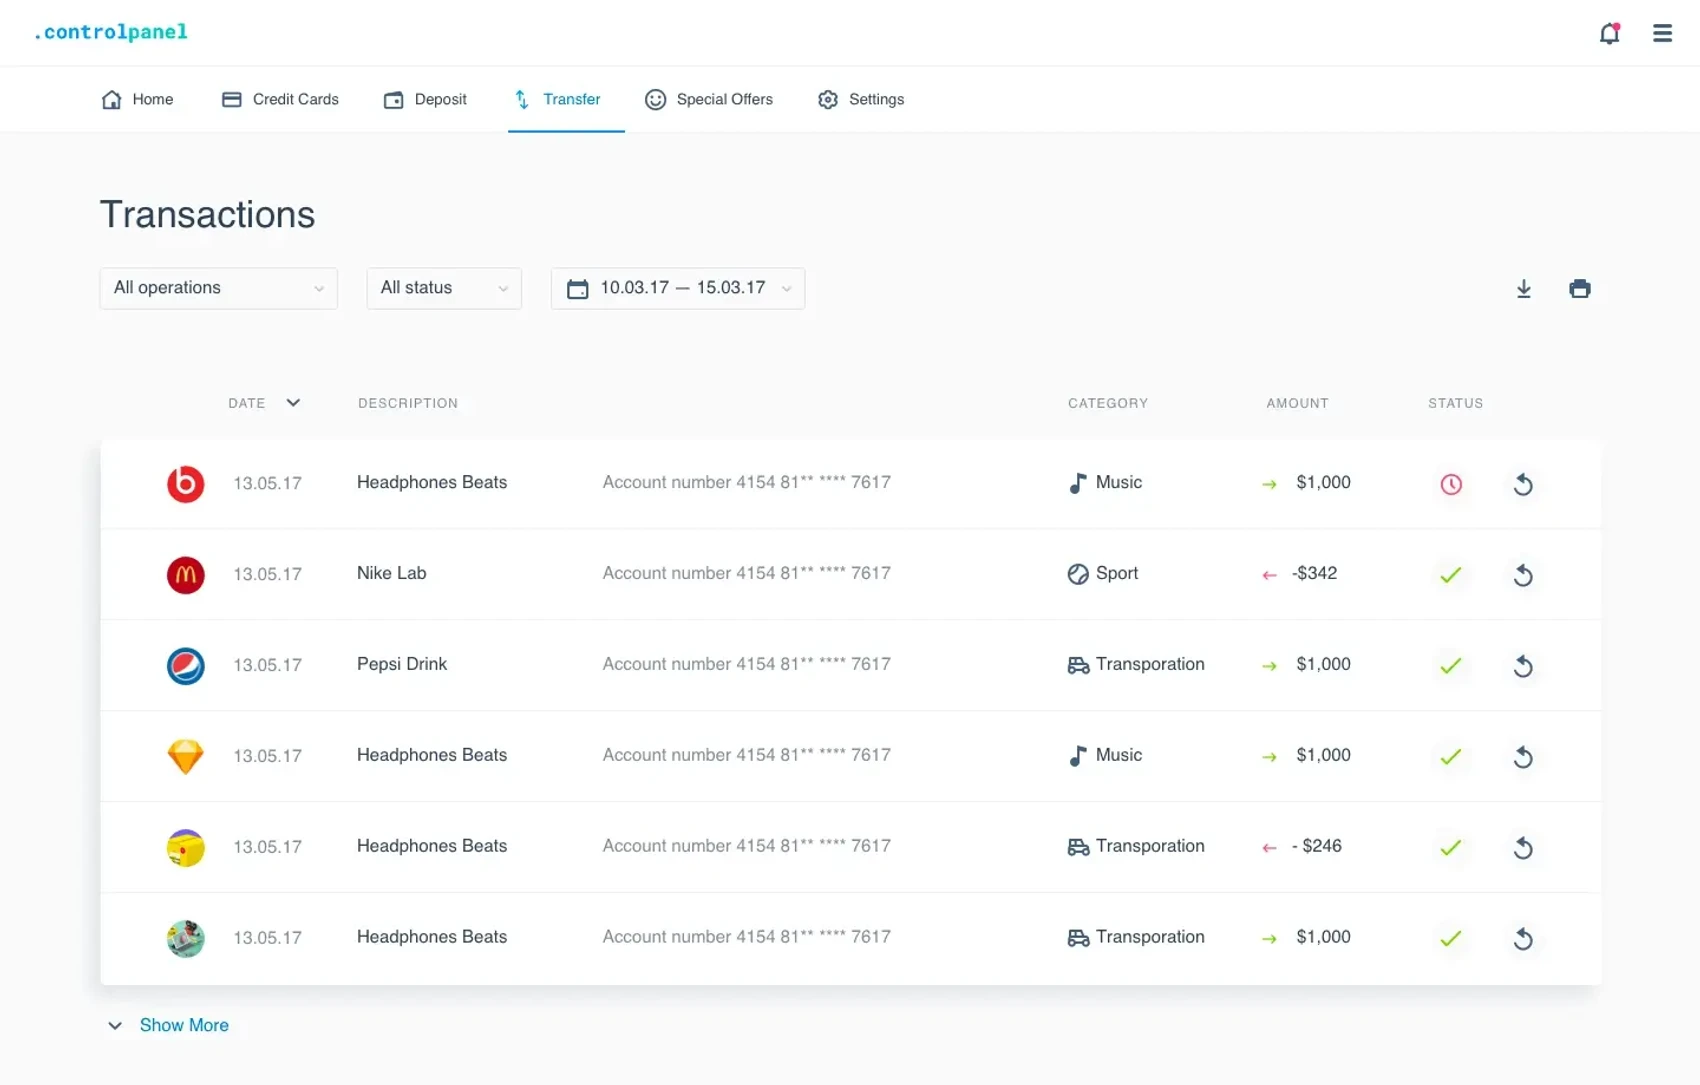
Task: Click the pending clock status icon
Action: pos(1450,484)
